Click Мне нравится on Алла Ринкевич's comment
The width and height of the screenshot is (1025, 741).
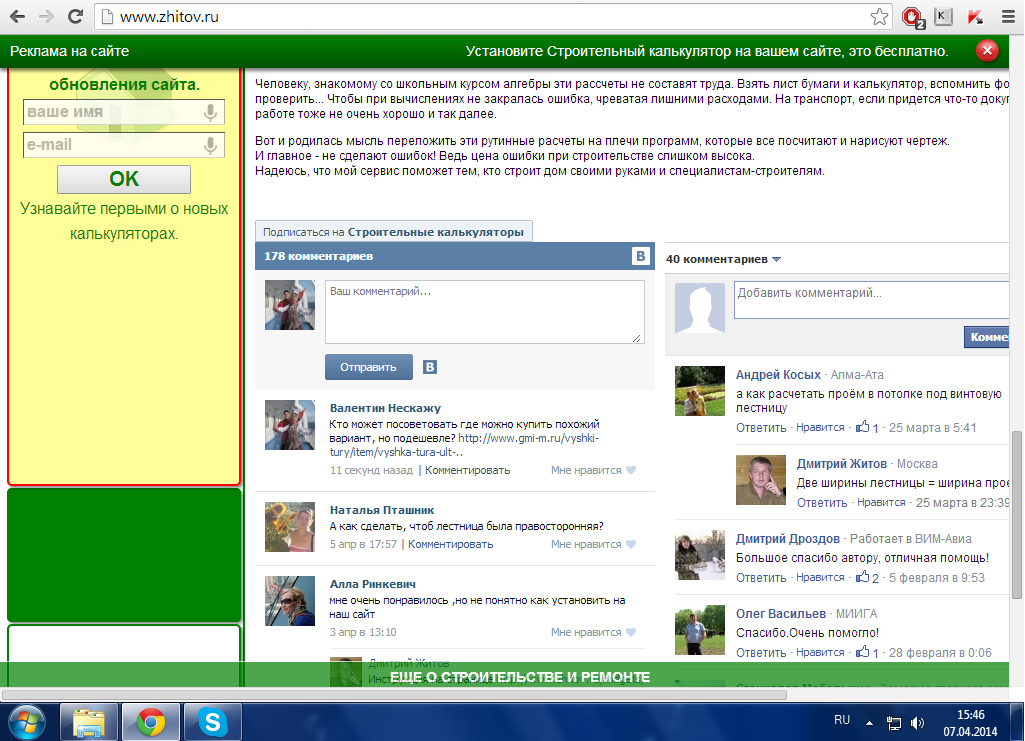[x=586, y=633]
